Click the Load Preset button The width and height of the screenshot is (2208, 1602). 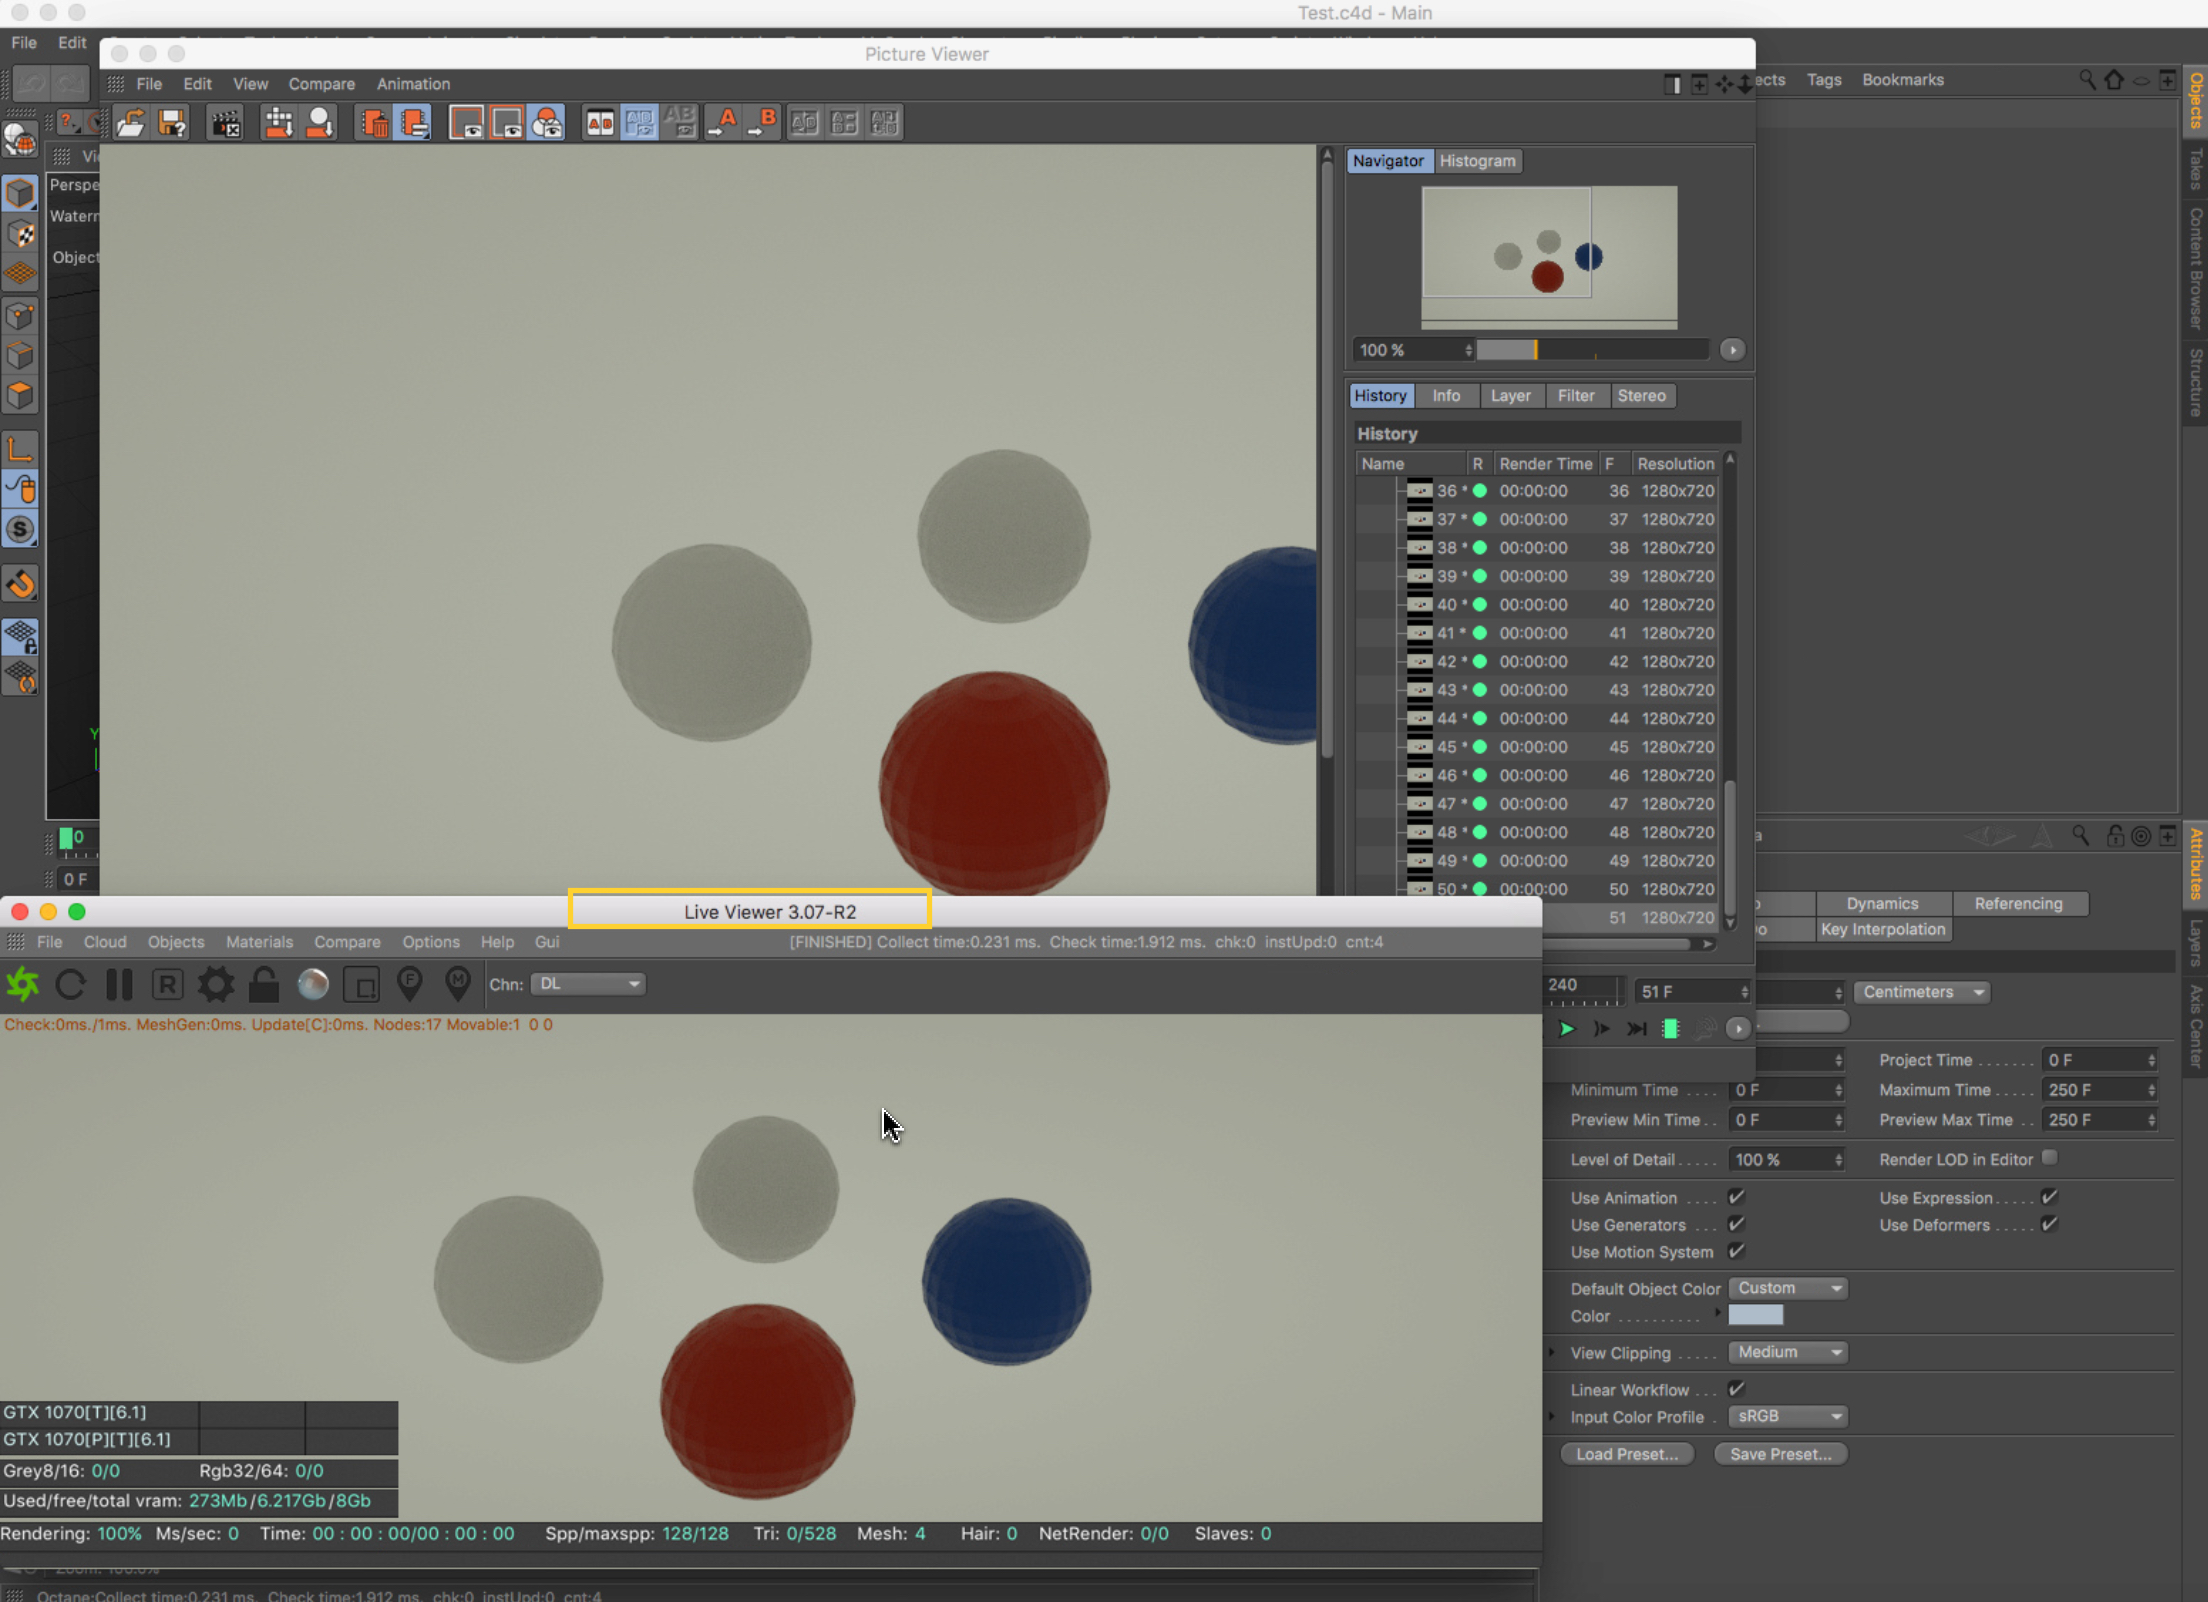coord(1626,1454)
